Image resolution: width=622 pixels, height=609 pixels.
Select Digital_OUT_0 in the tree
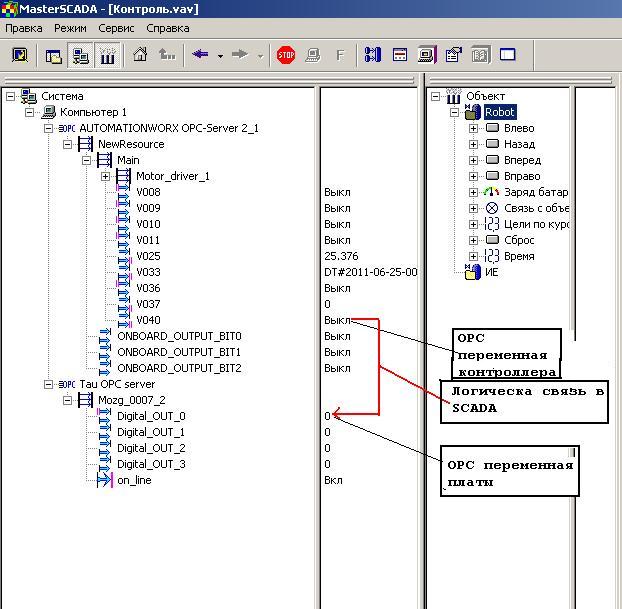(151, 416)
